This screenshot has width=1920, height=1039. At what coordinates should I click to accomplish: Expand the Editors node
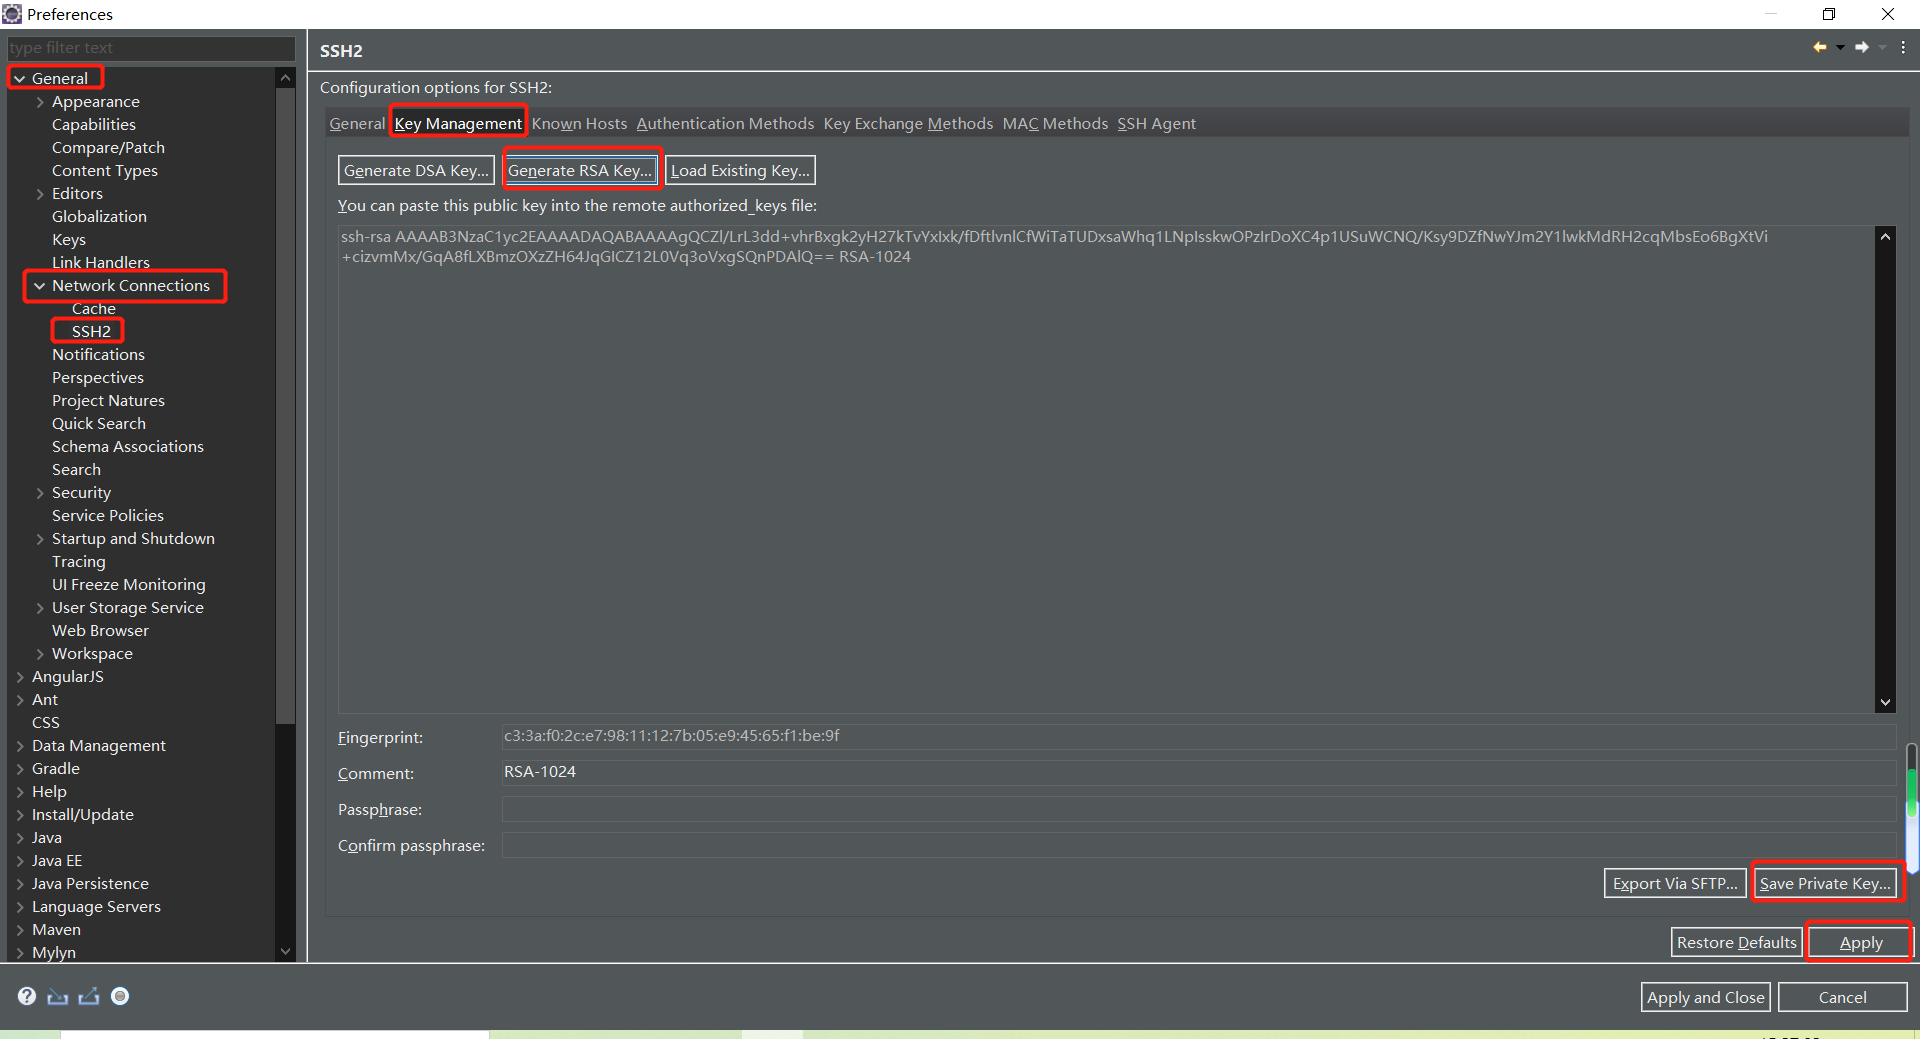[40, 194]
